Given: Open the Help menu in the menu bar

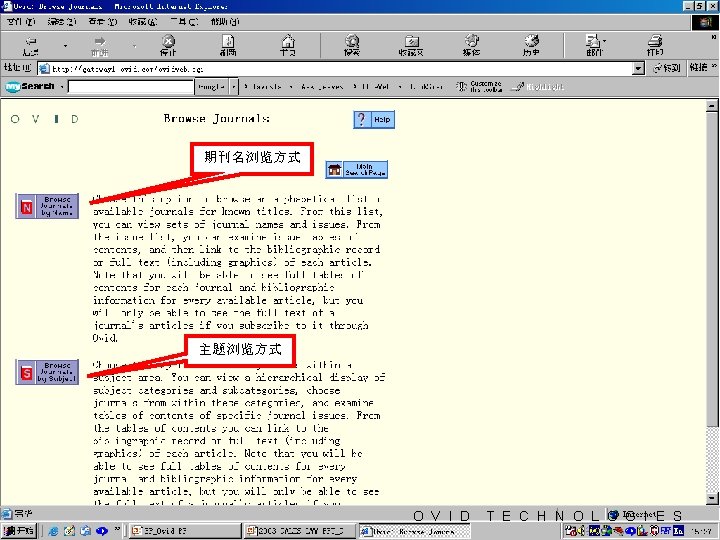Looking at the screenshot, I should pyautogui.click(x=225, y=22).
